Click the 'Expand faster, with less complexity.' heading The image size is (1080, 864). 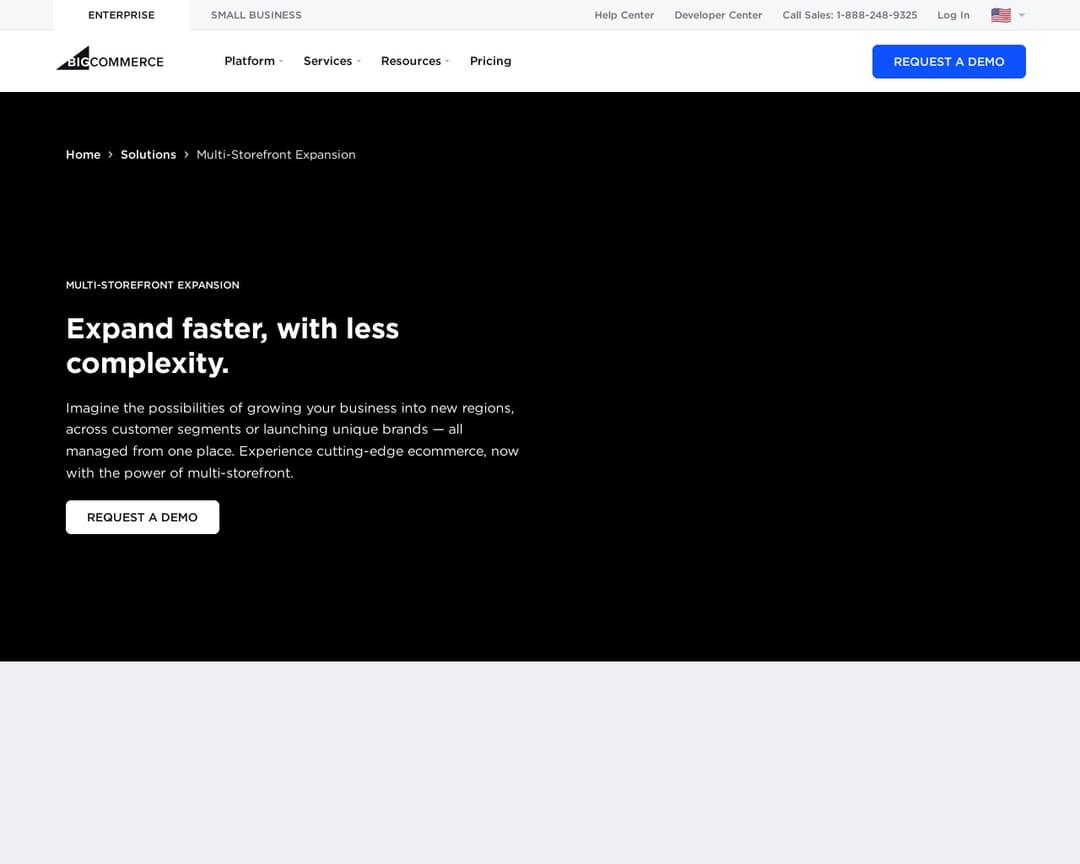233,346
